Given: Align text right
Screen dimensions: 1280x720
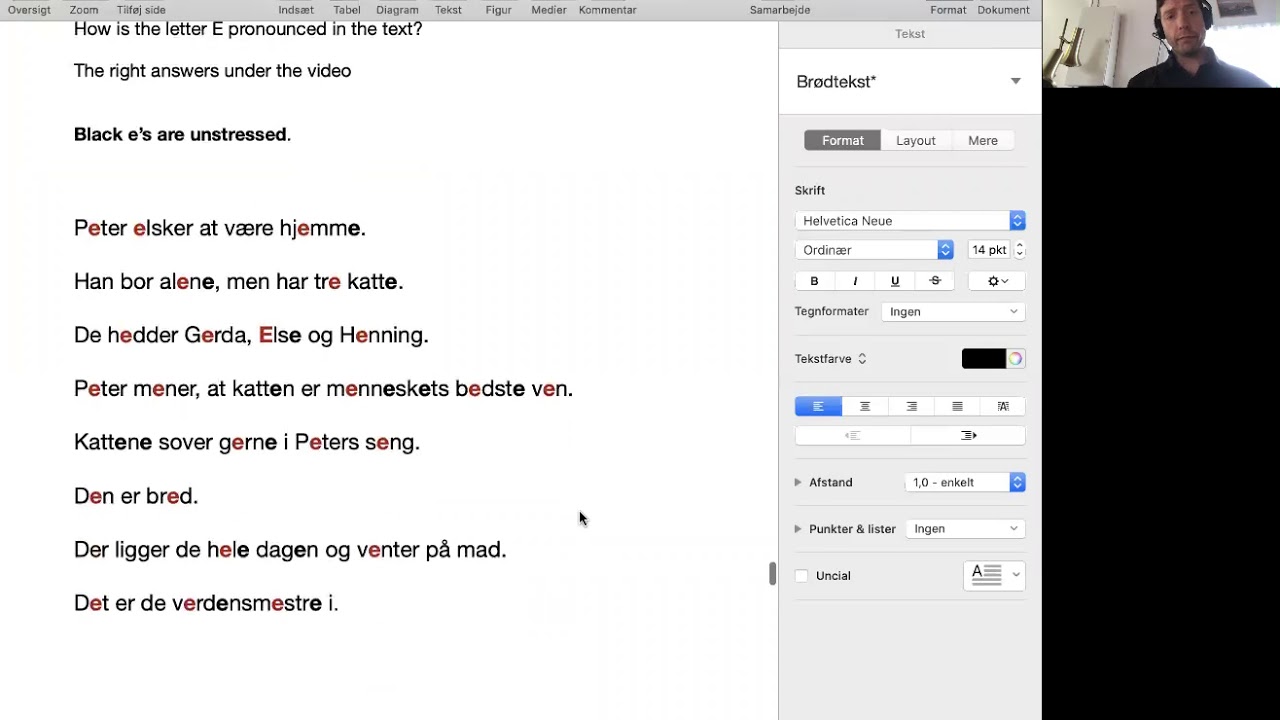Looking at the screenshot, I should coord(911,406).
